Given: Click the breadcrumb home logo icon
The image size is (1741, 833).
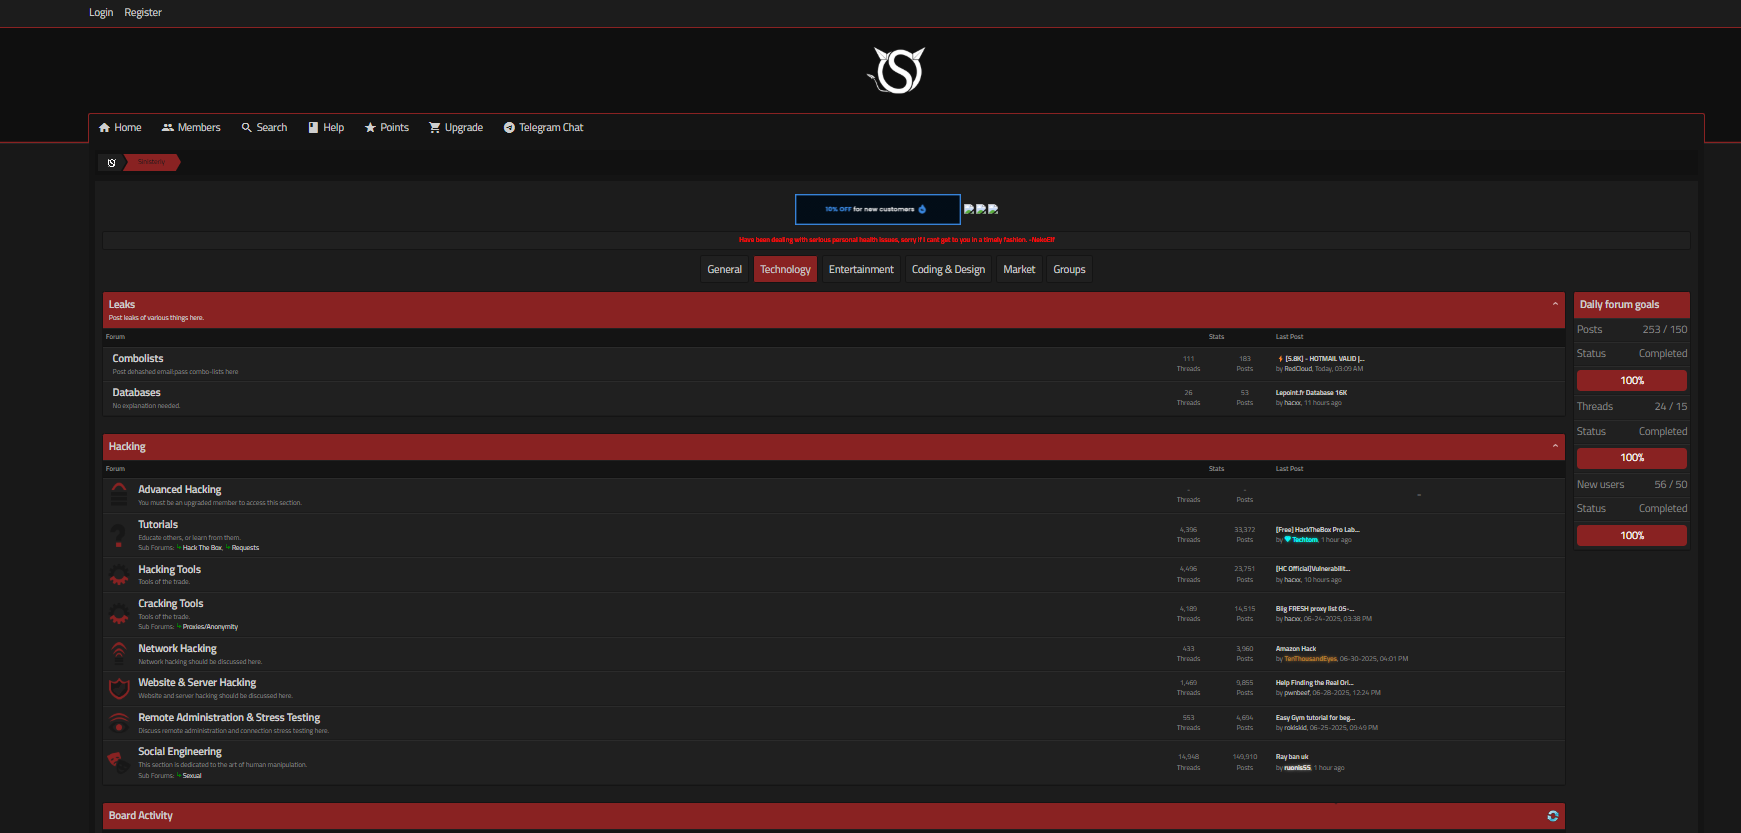Looking at the screenshot, I should [x=112, y=162].
